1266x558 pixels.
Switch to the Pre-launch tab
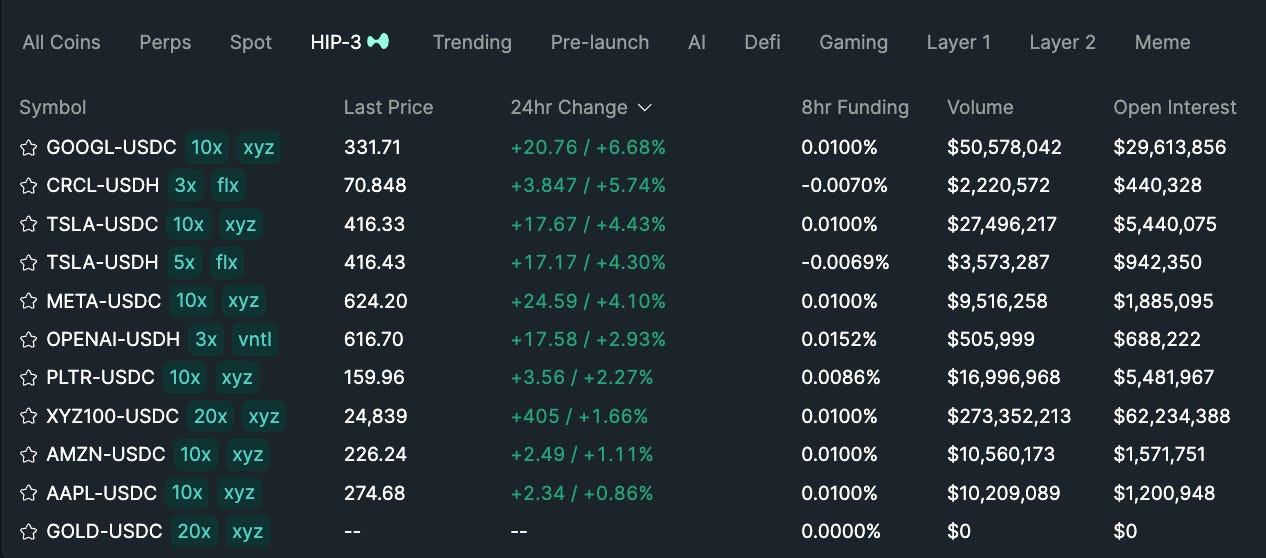600,43
